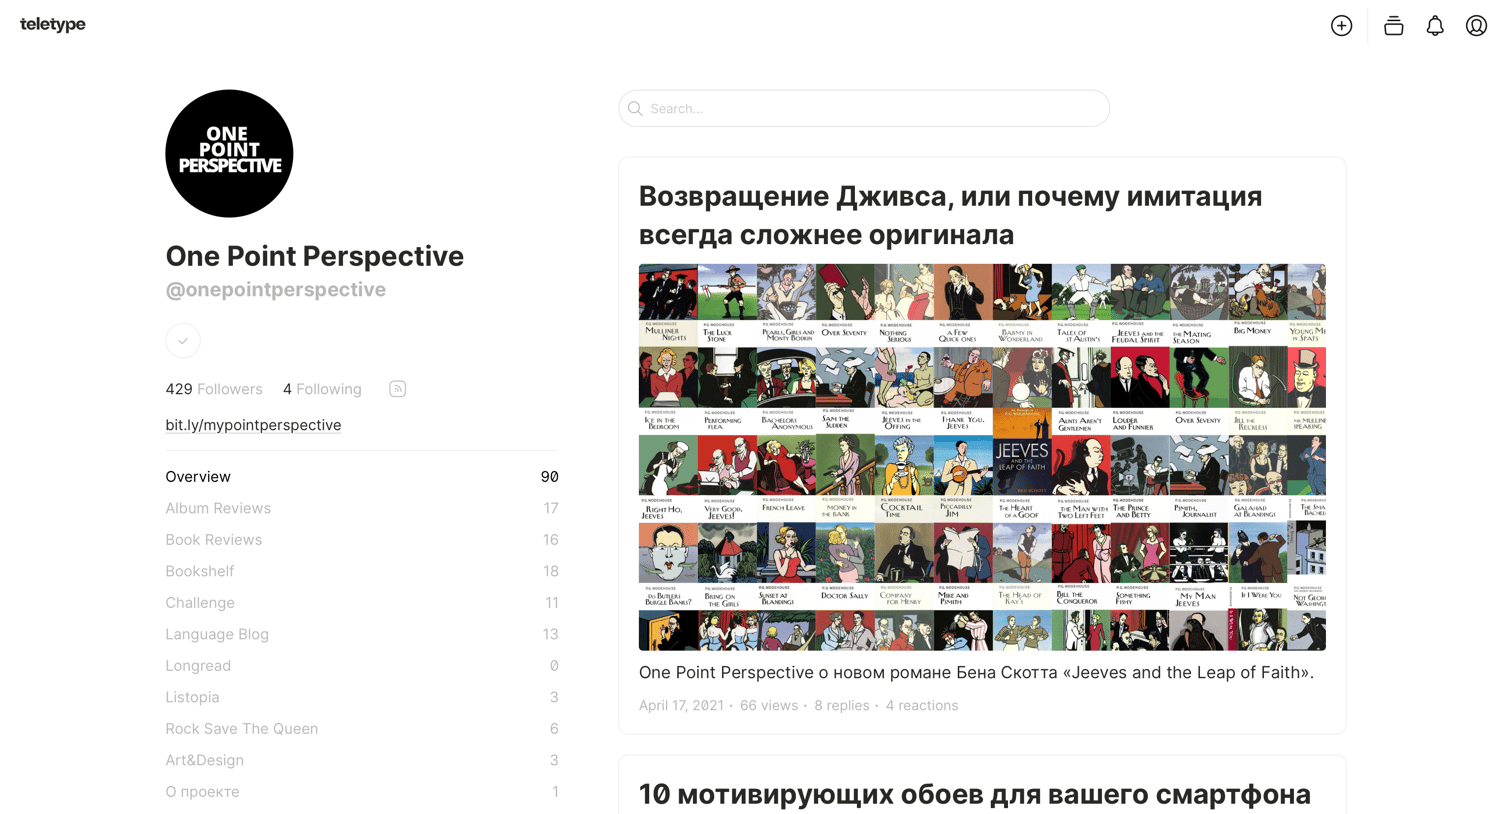View the 429 Followers list
The image size is (1512, 814).
click(214, 389)
